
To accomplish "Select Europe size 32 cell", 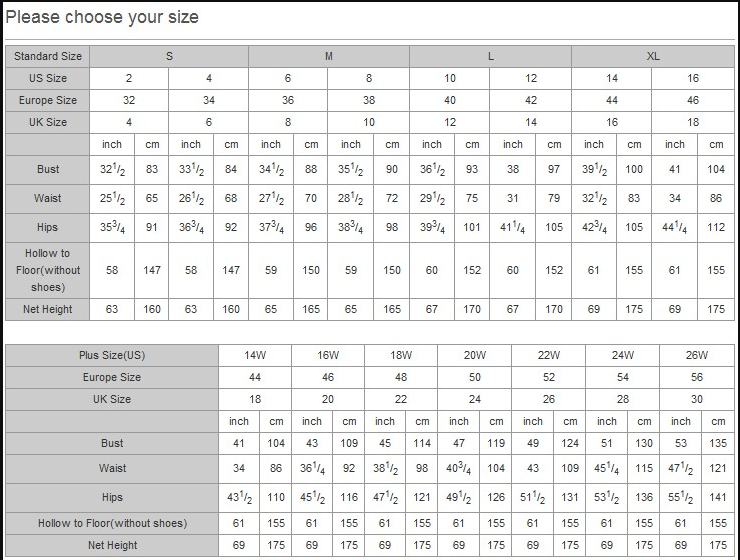I will (x=129, y=100).
